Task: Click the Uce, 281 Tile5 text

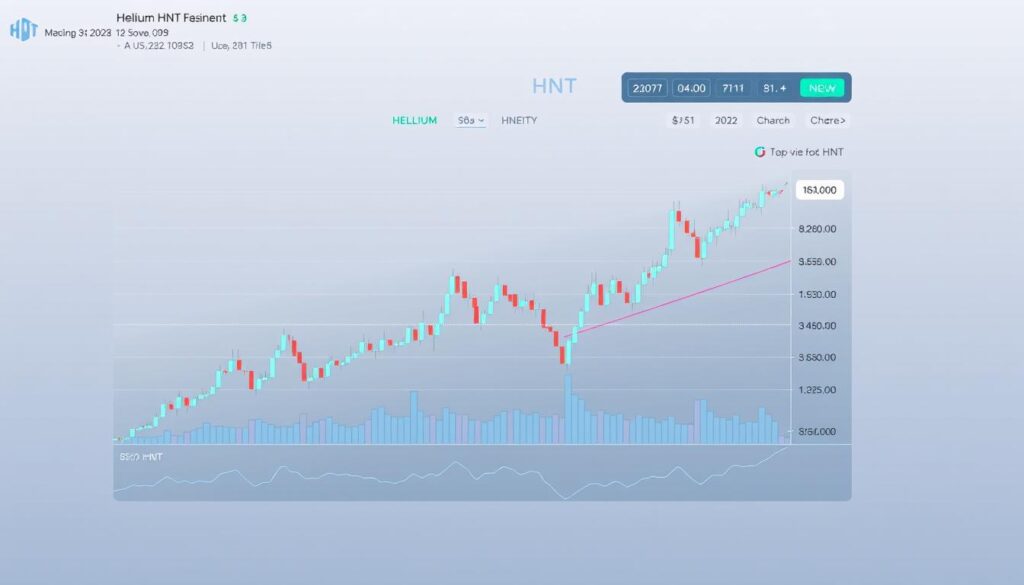Action: (x=241, y=46)
